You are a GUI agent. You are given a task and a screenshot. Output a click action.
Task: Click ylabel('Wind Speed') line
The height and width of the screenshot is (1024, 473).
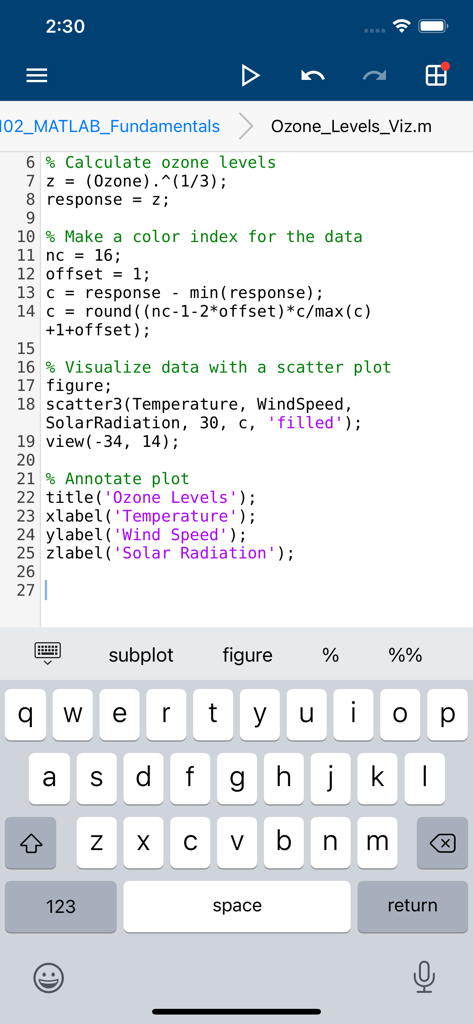tap(146, 535)
